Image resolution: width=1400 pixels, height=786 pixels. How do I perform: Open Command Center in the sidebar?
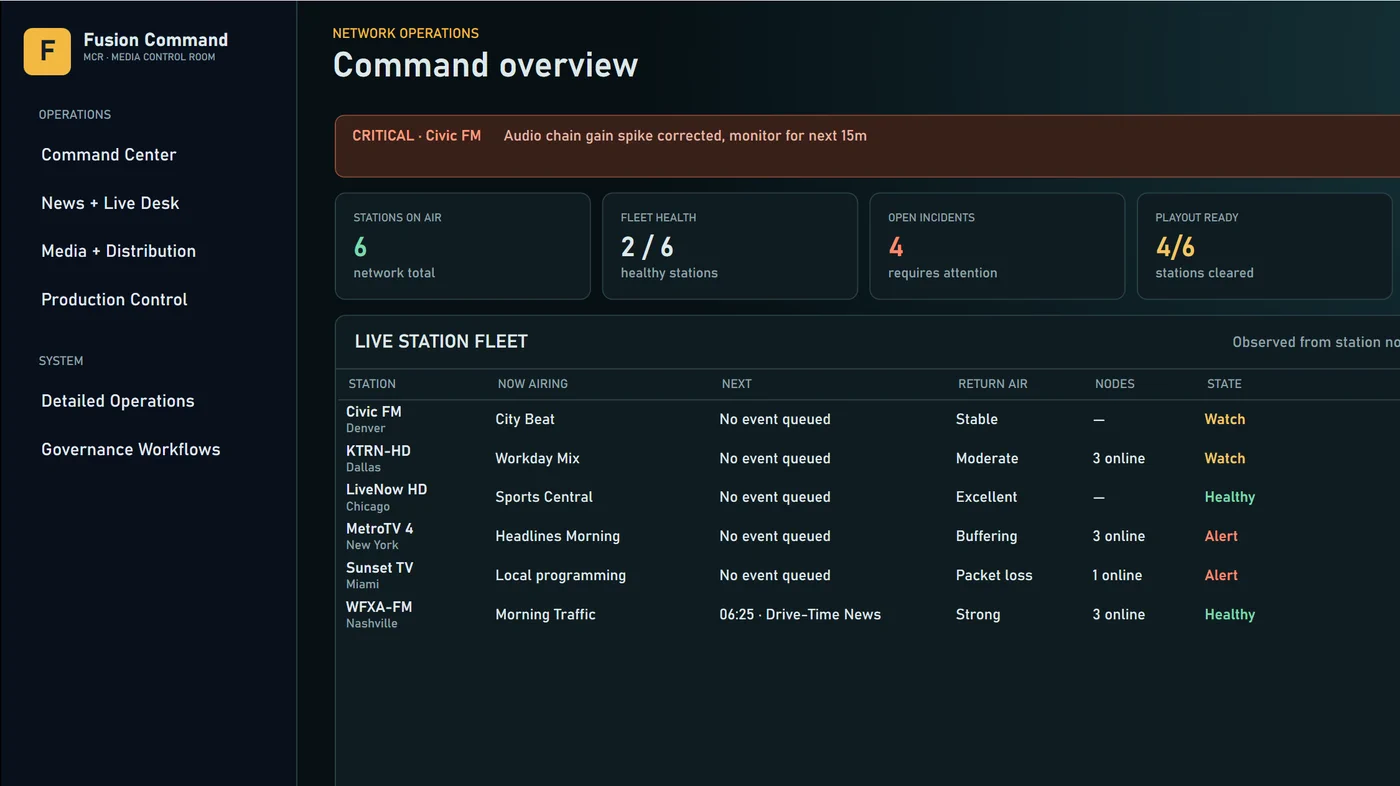coord(109,155)
